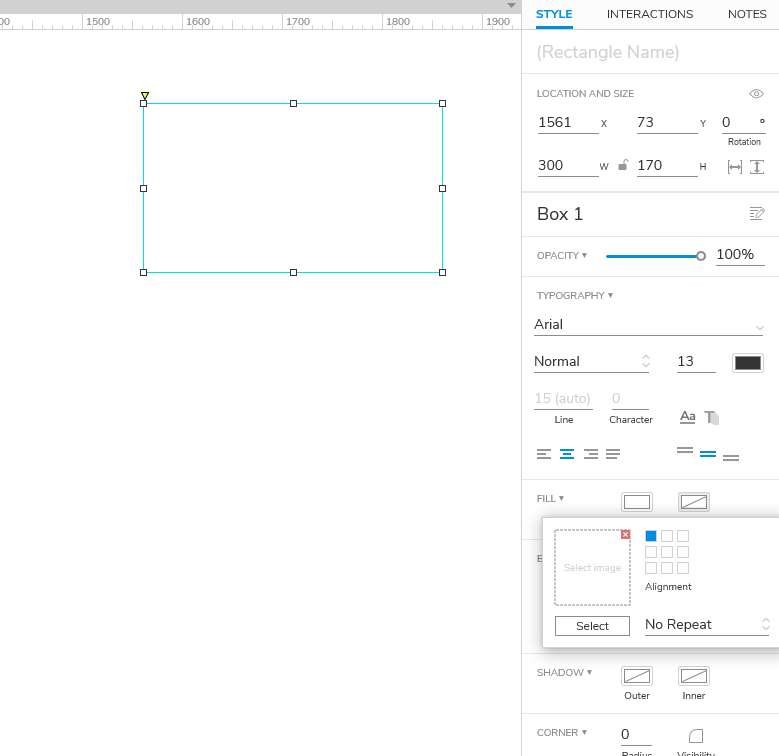The image size is (779, 756).
Task: Edit the width value 300
Action: point(567,165)
